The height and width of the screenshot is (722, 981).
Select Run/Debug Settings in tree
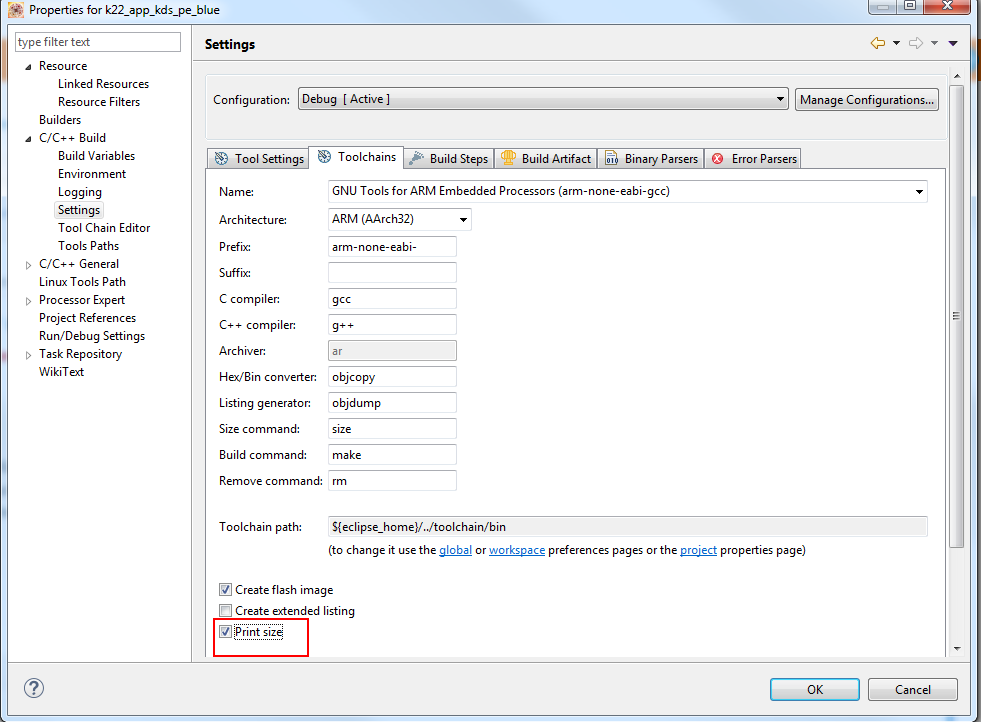point(92,336)
